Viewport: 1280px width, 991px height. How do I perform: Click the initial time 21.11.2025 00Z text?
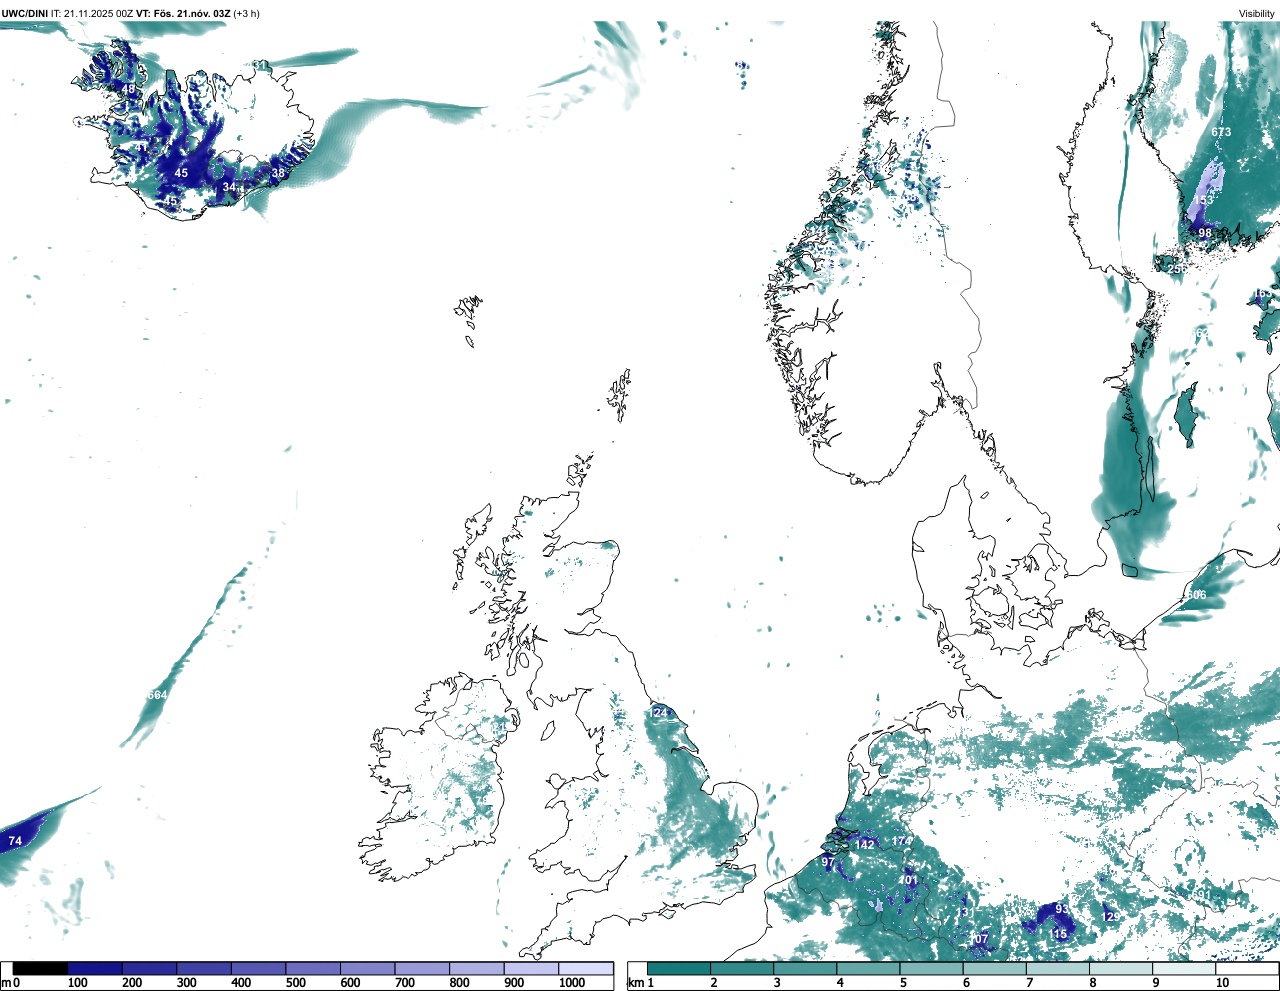(99, 13)
